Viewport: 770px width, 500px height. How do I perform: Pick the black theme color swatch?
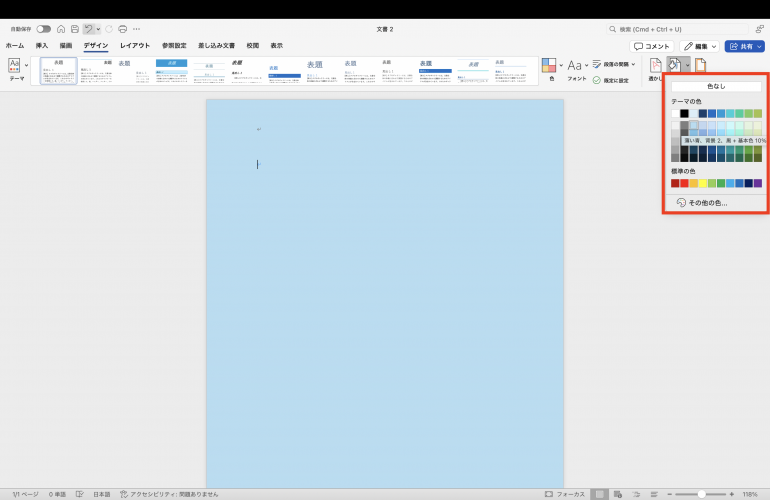click(685, 114)
